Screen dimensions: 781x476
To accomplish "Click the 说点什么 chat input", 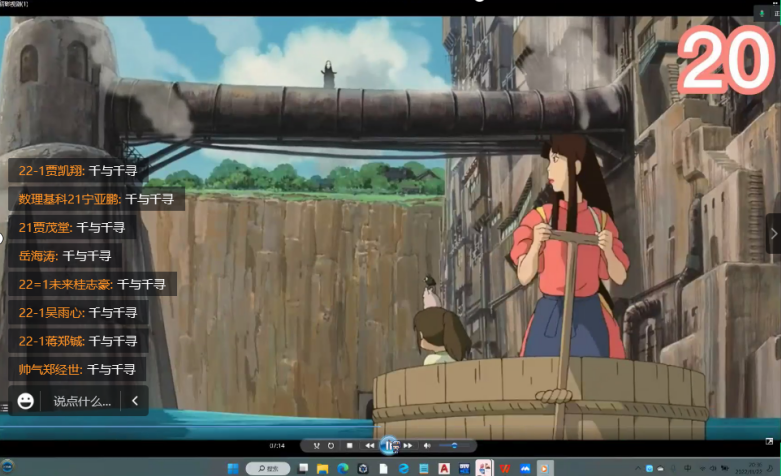I will point(82,401).
